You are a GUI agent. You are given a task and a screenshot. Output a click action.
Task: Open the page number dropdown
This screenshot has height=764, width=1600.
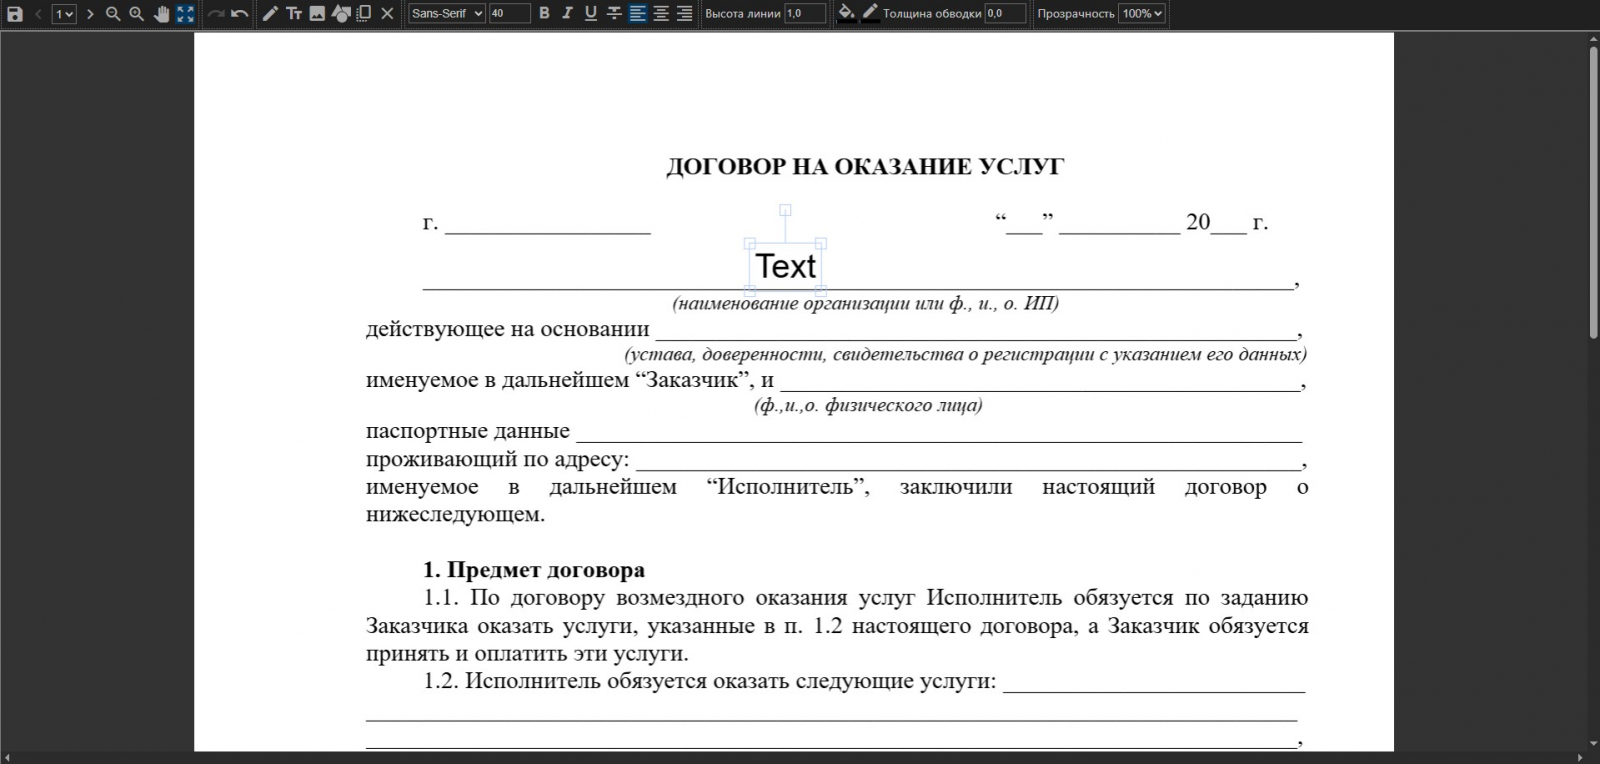coord(64,14)
